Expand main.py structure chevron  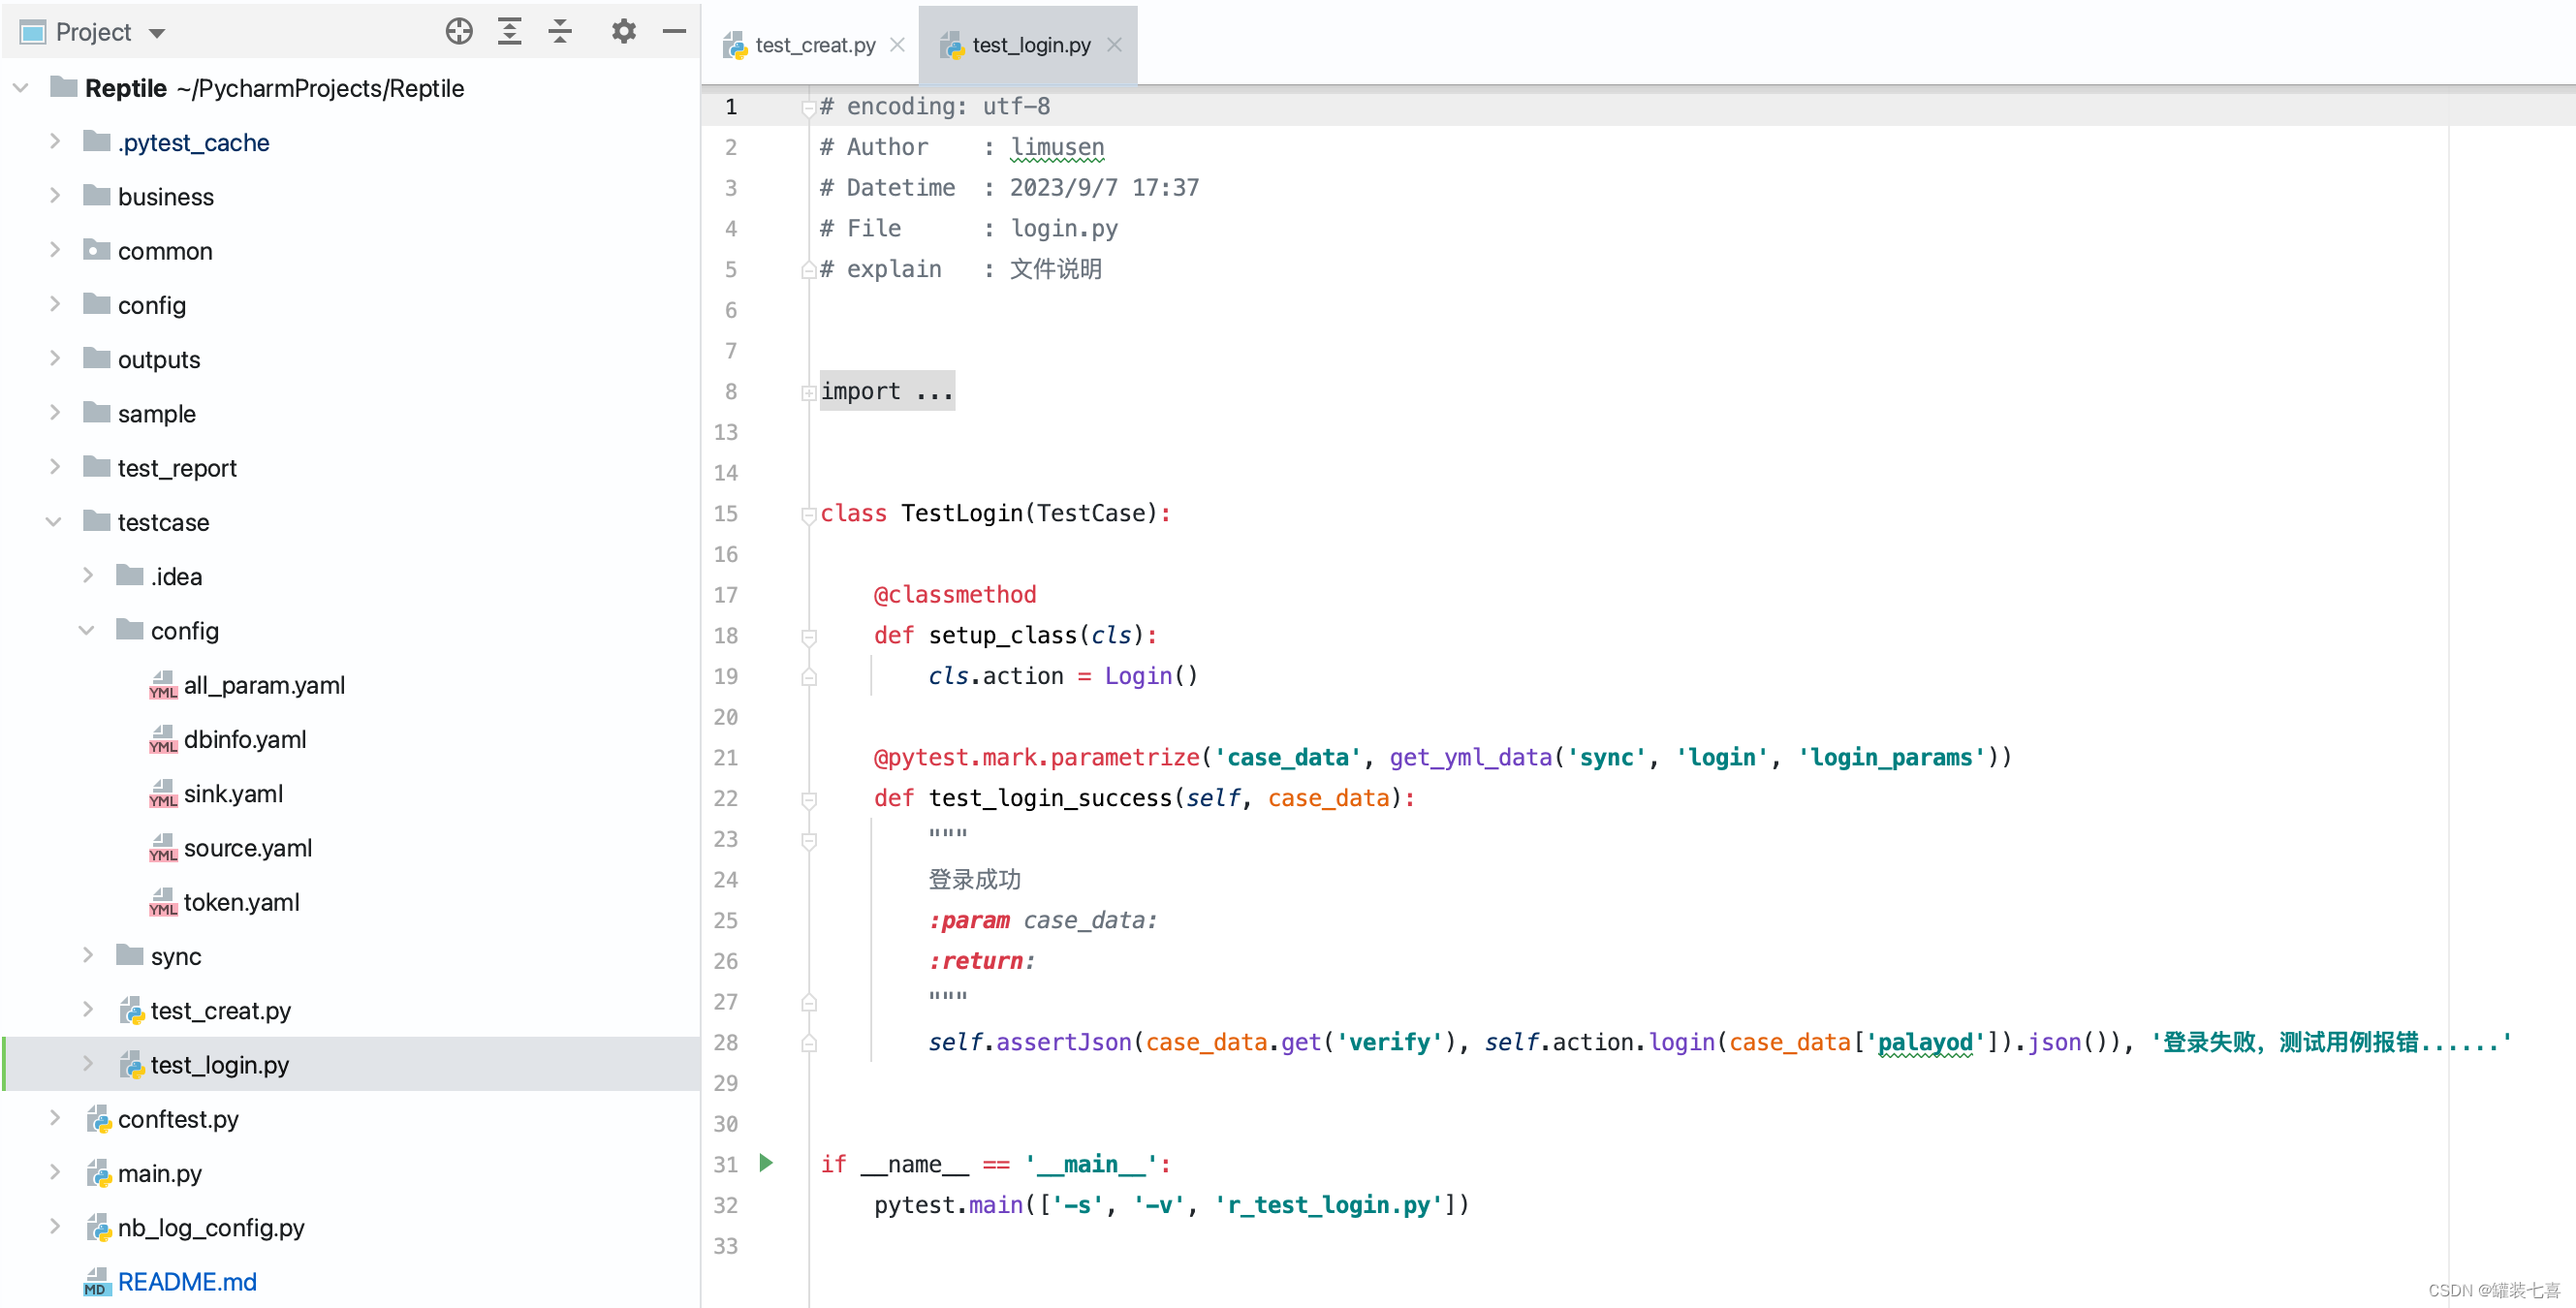[54, 1173]
